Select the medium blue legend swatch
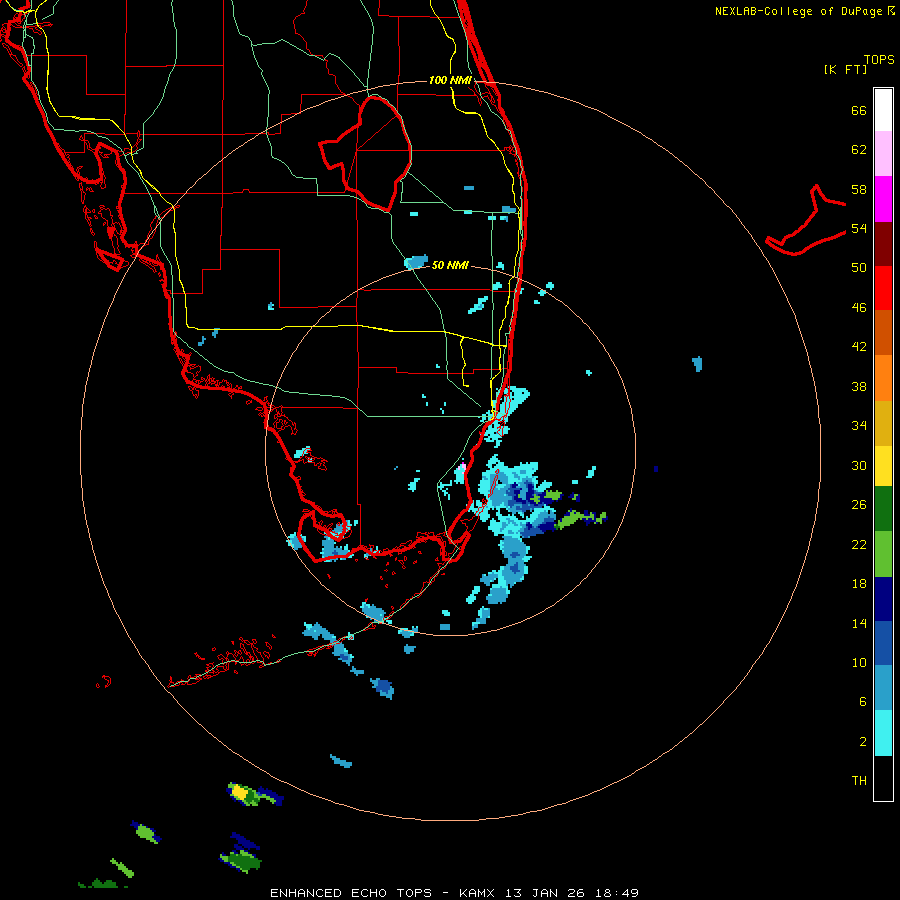 [x=883, y=643]
